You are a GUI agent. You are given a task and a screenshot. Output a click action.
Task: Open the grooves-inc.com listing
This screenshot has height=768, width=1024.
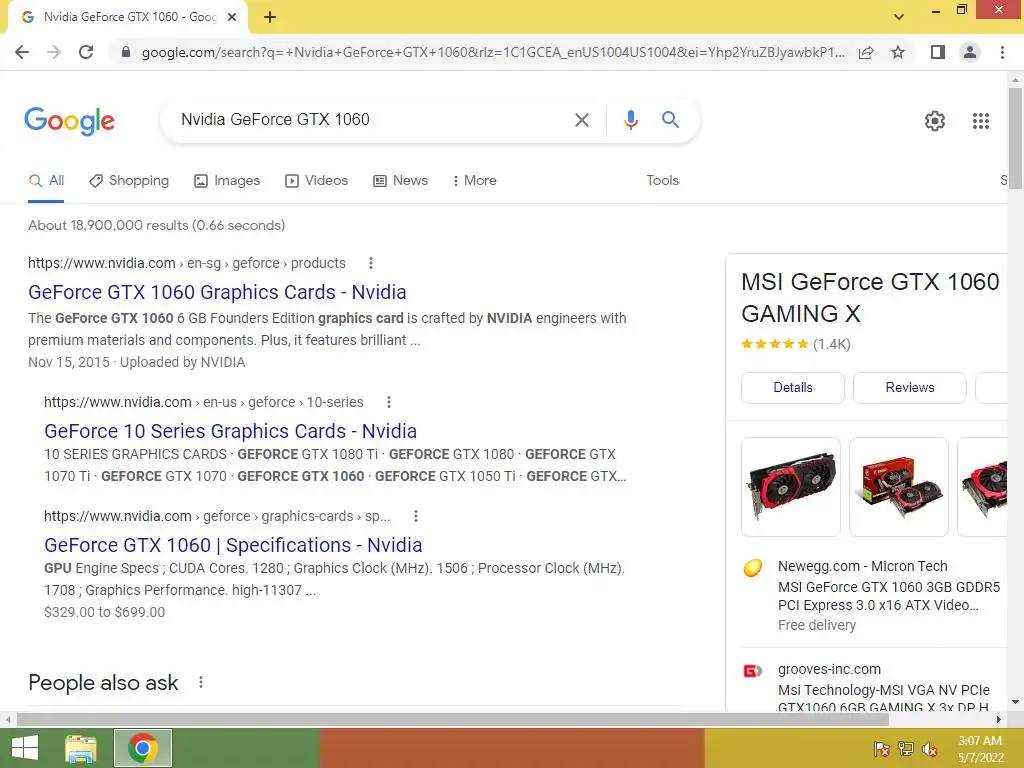(874, 686)
